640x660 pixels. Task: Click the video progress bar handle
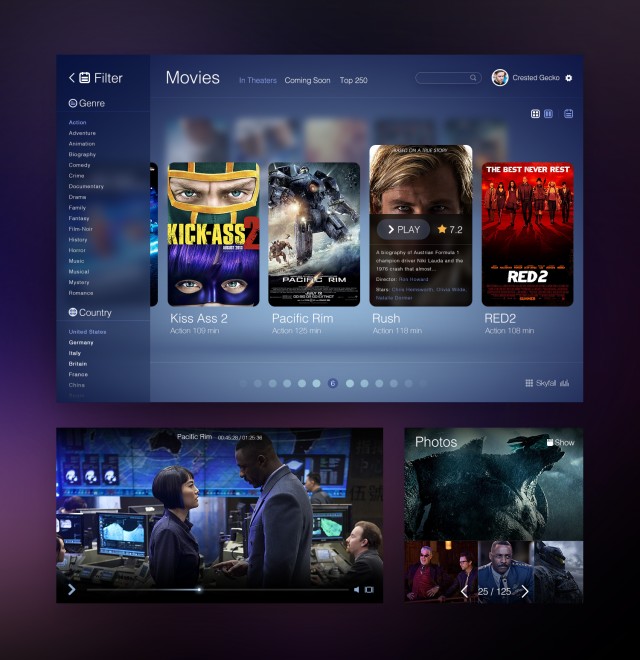(x=199, y=590)
